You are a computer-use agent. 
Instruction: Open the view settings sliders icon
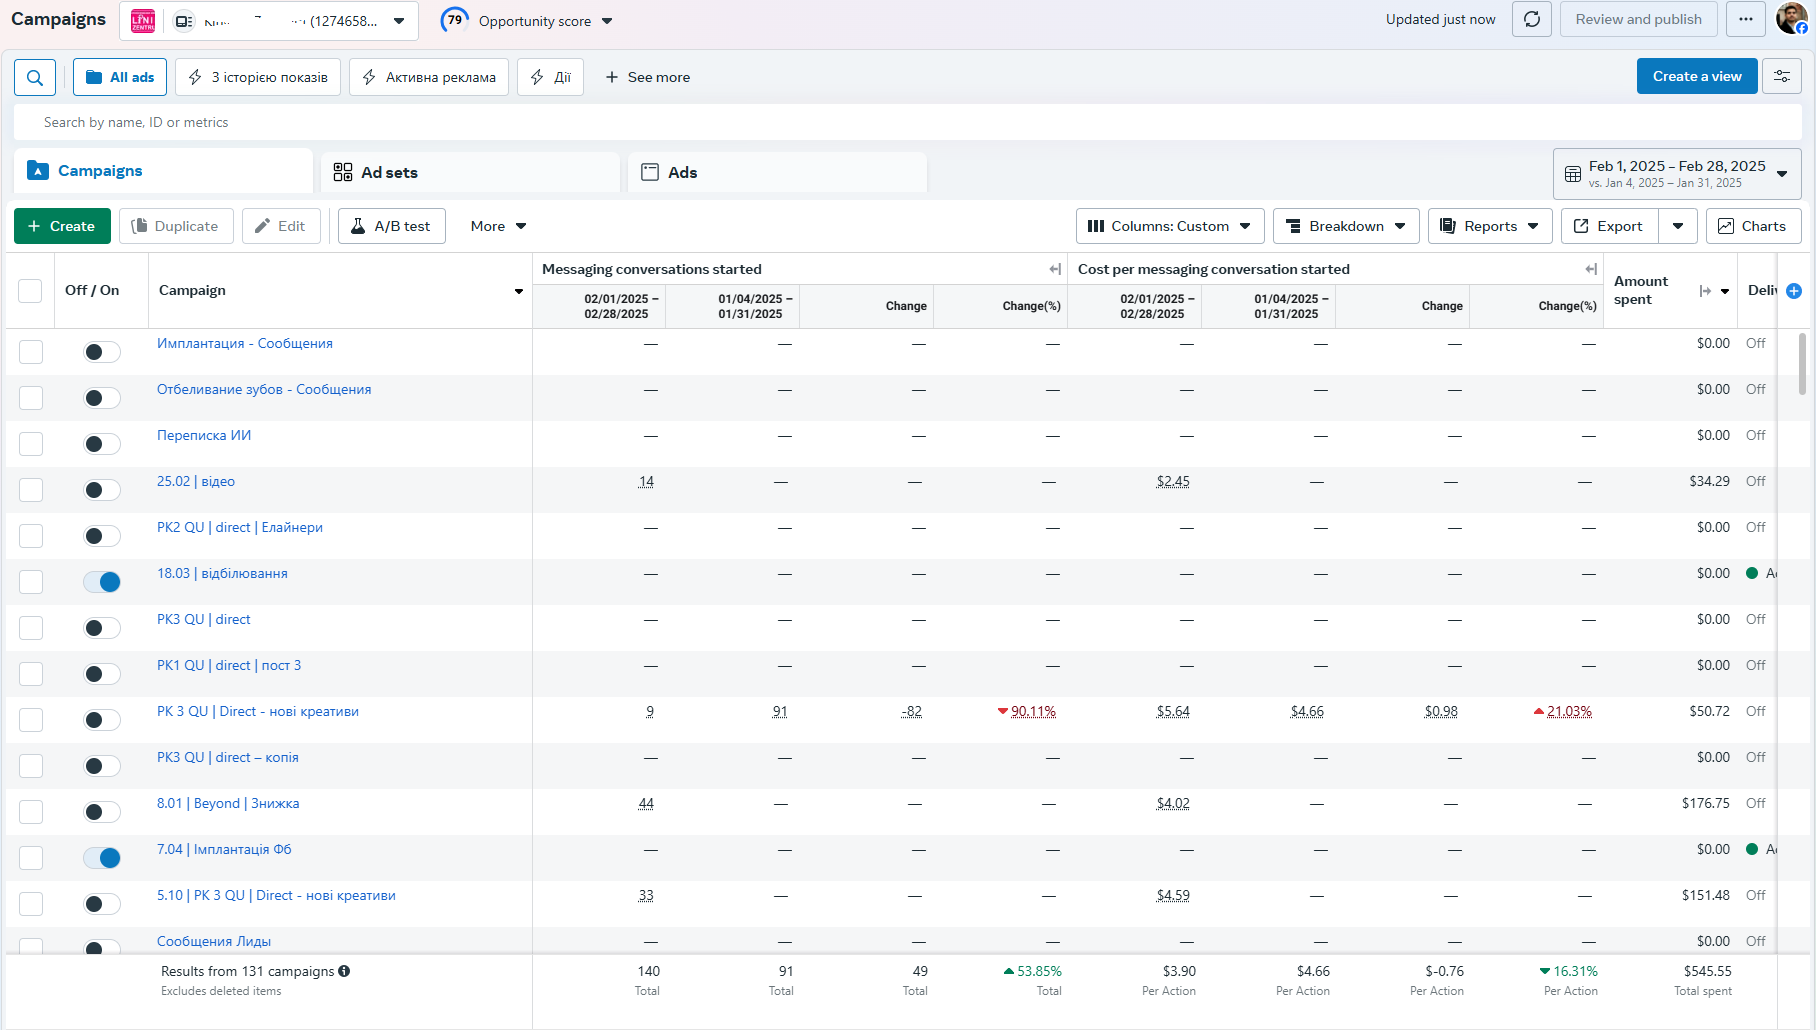point(1782,76)
